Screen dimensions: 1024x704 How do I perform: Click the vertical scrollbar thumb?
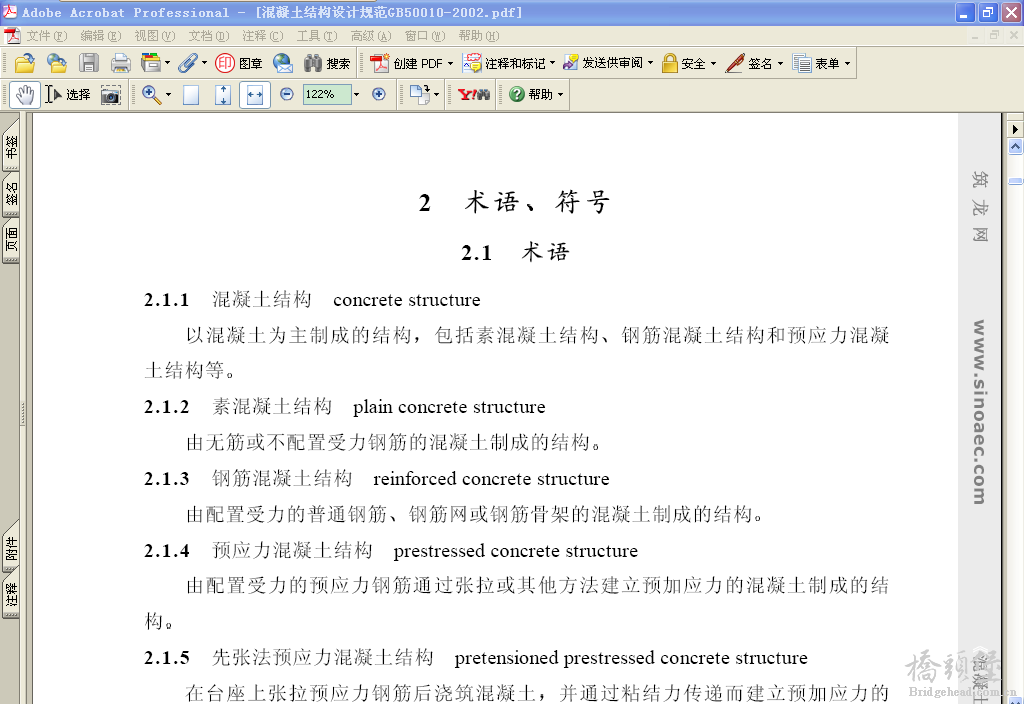(x=1015, y=181)
